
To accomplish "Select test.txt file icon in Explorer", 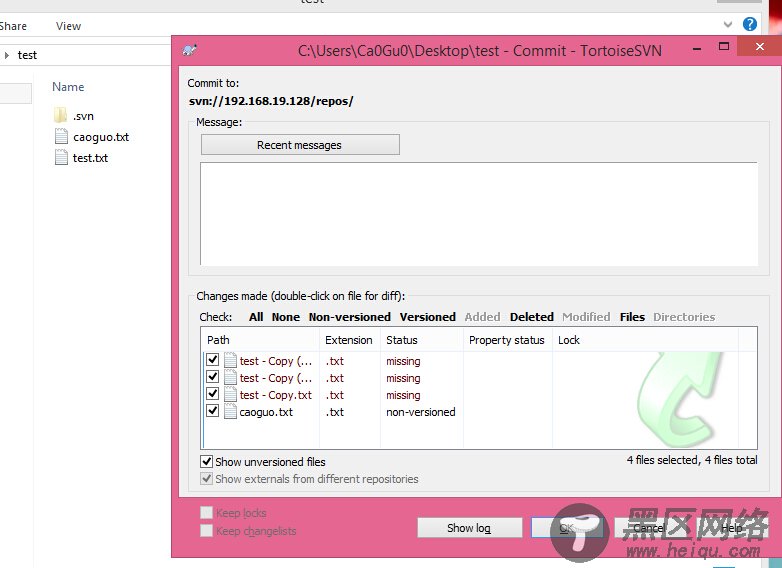I will [x=61, y=158].
